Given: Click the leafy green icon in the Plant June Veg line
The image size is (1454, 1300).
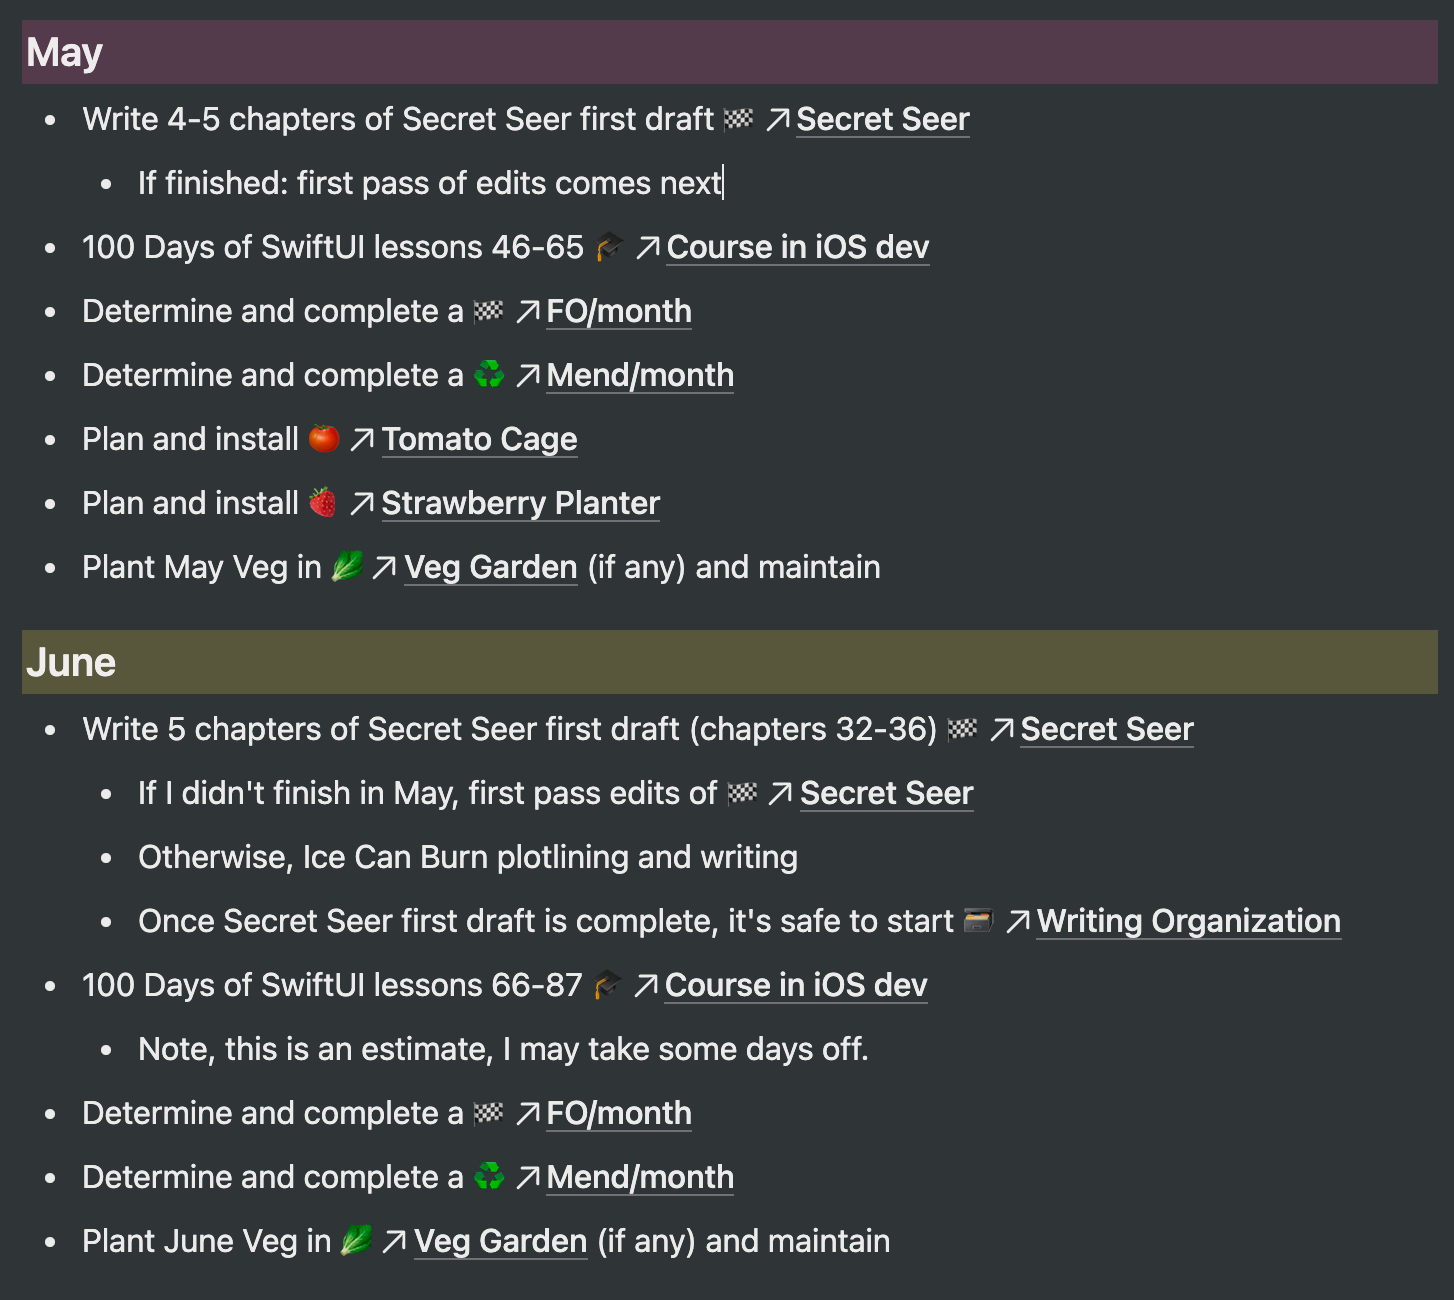Looking at the screenshot, I should pos(356,1240).
